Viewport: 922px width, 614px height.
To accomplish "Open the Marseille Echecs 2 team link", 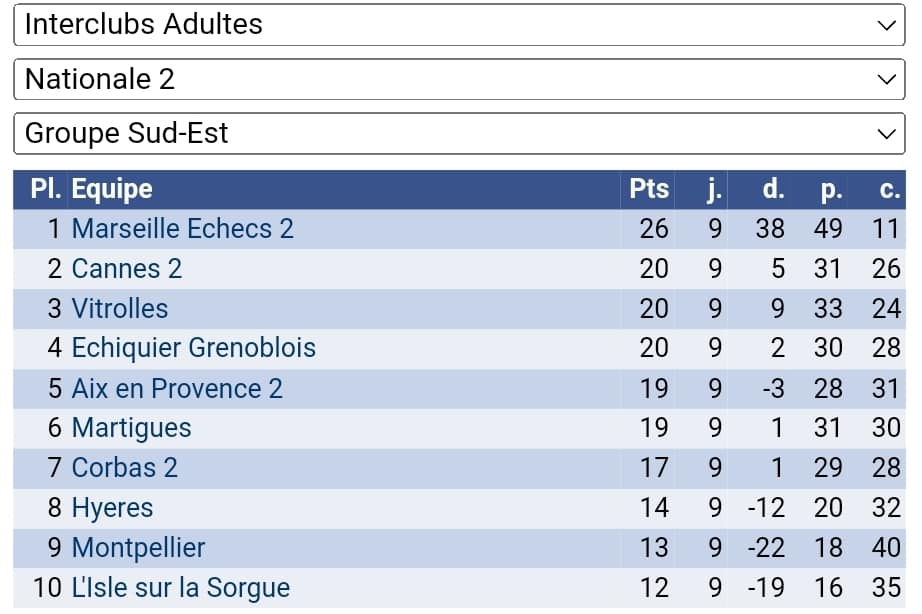I will [x=183, y=229].
